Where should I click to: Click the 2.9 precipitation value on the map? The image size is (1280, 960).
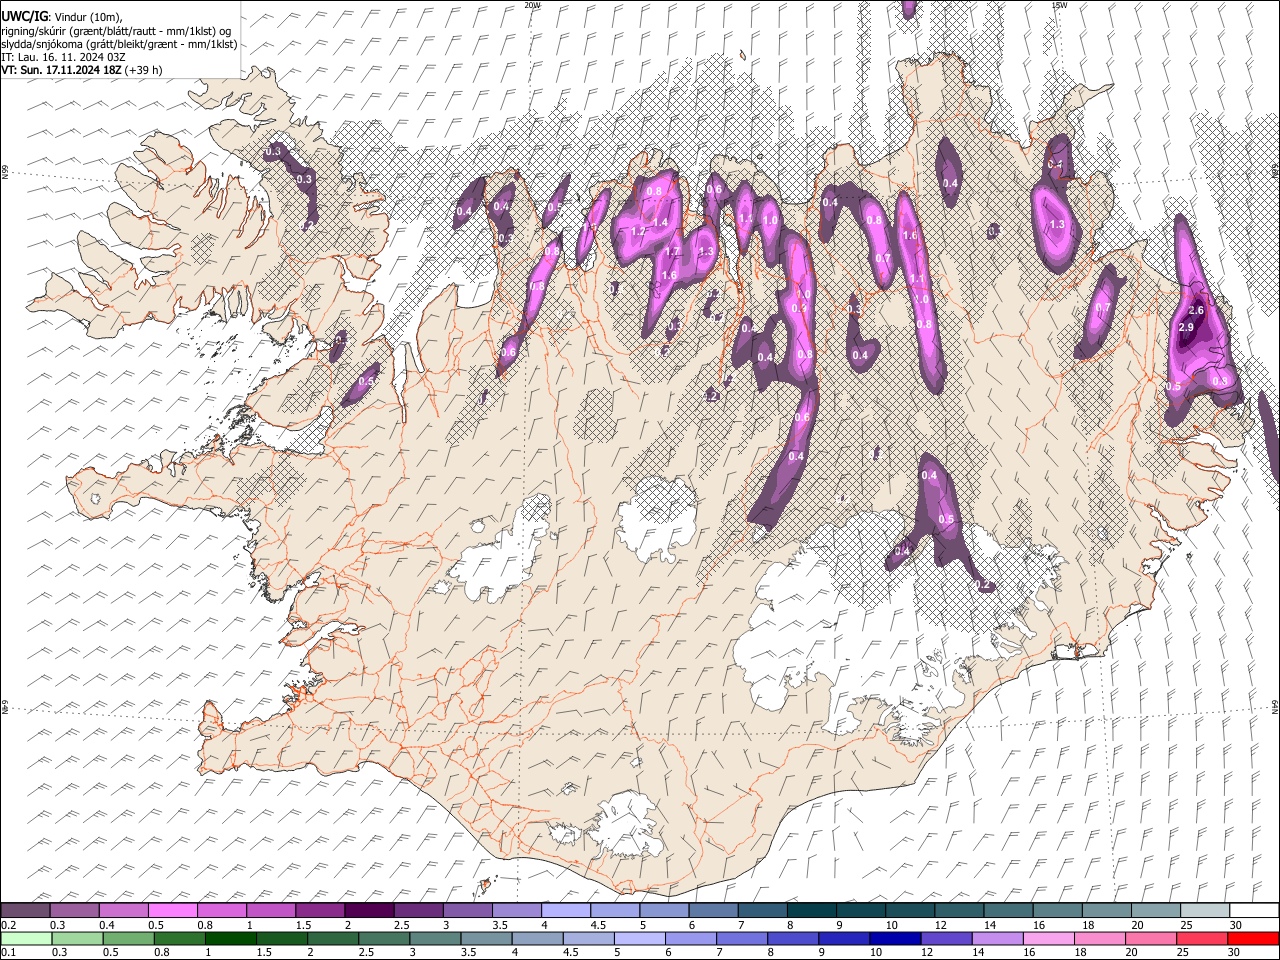[1187, 328]
